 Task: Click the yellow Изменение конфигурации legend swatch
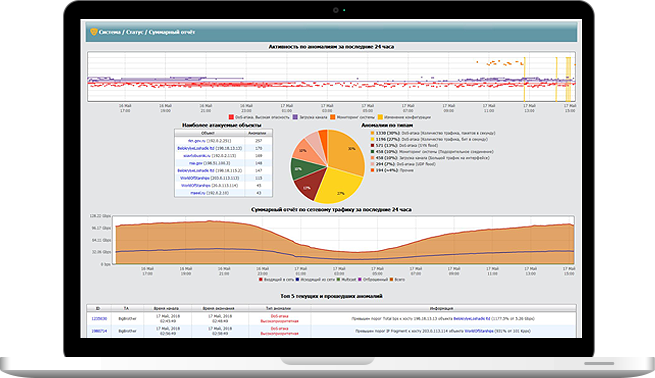[380, 117]
